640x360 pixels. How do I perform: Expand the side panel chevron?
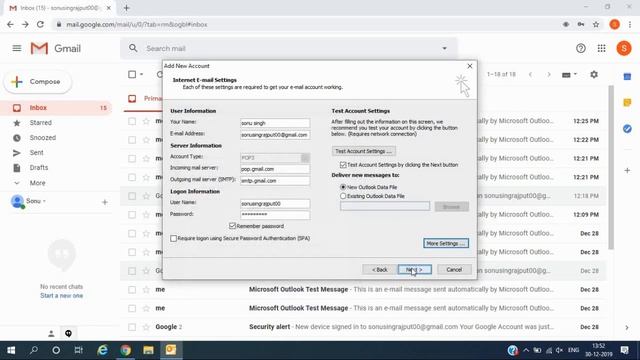pos(627,328)
